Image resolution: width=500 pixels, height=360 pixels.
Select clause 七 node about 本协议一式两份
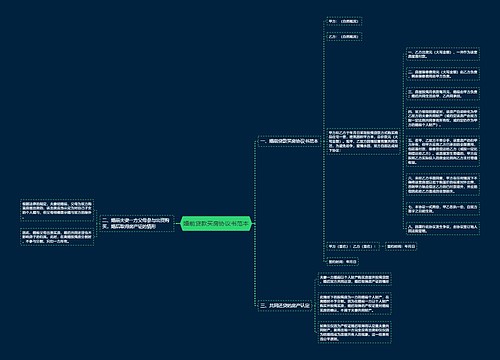click(x=443, y=209)
